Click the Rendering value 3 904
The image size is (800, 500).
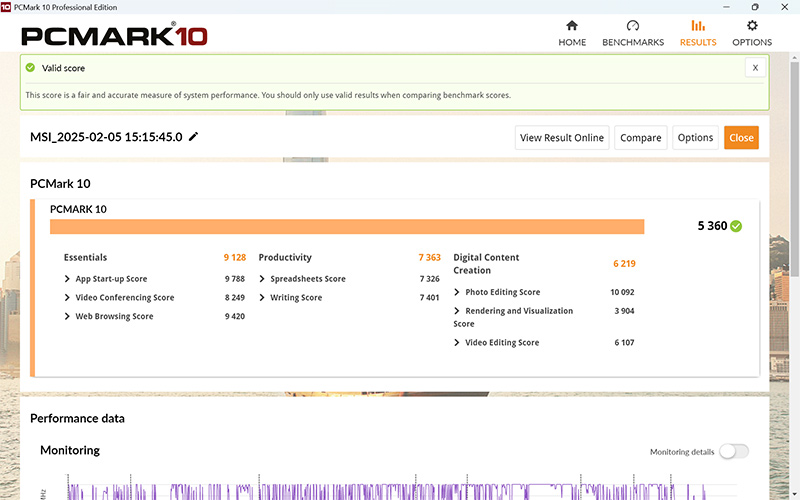coord(624,311)
